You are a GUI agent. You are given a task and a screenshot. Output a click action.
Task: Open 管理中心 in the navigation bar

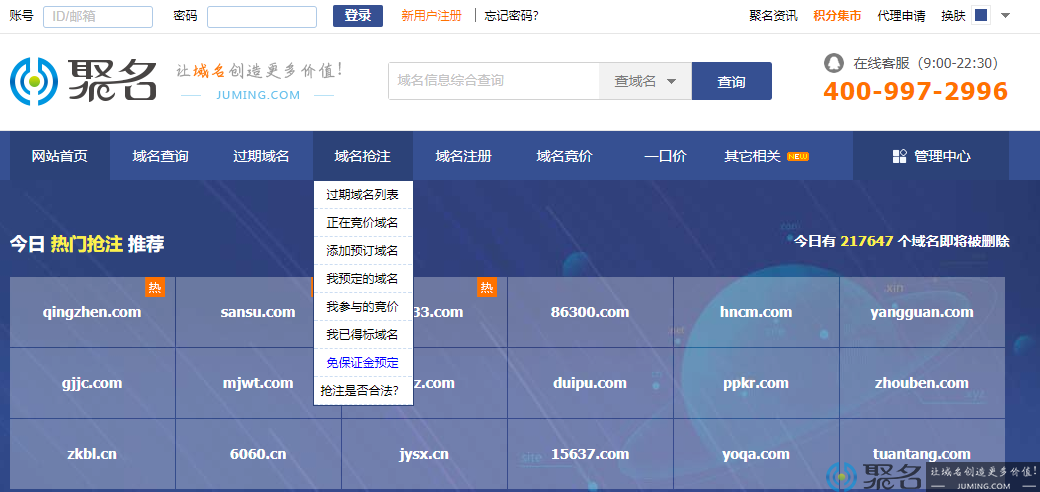point(931,156)
